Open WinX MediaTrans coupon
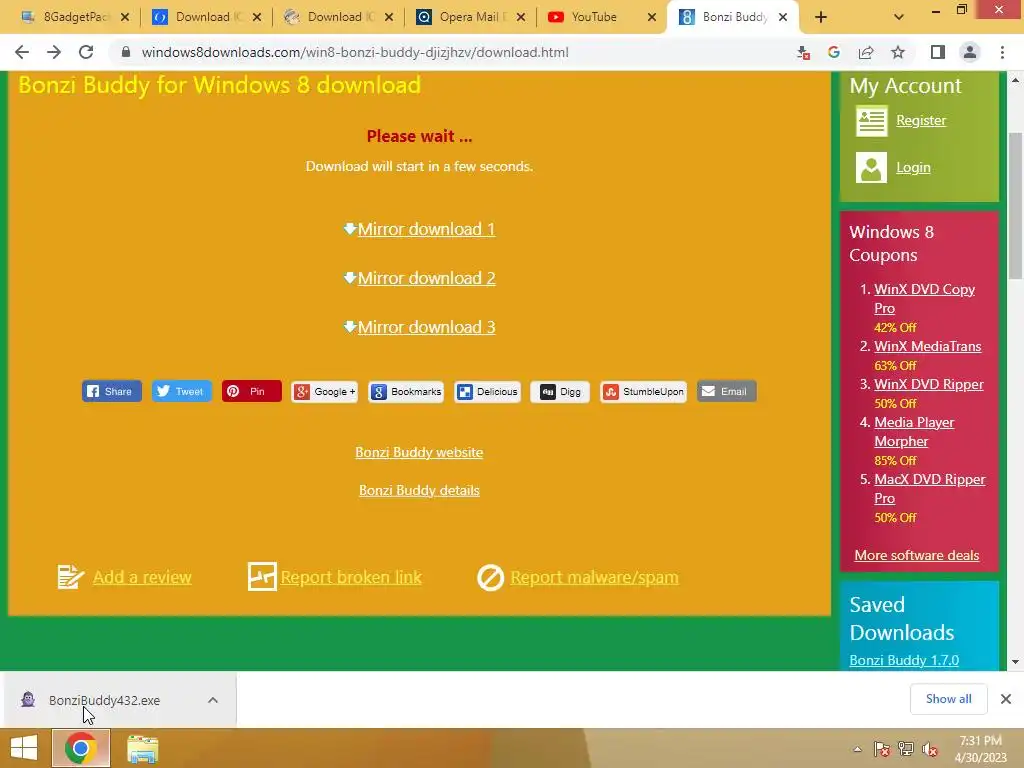 tap(927, 347)
